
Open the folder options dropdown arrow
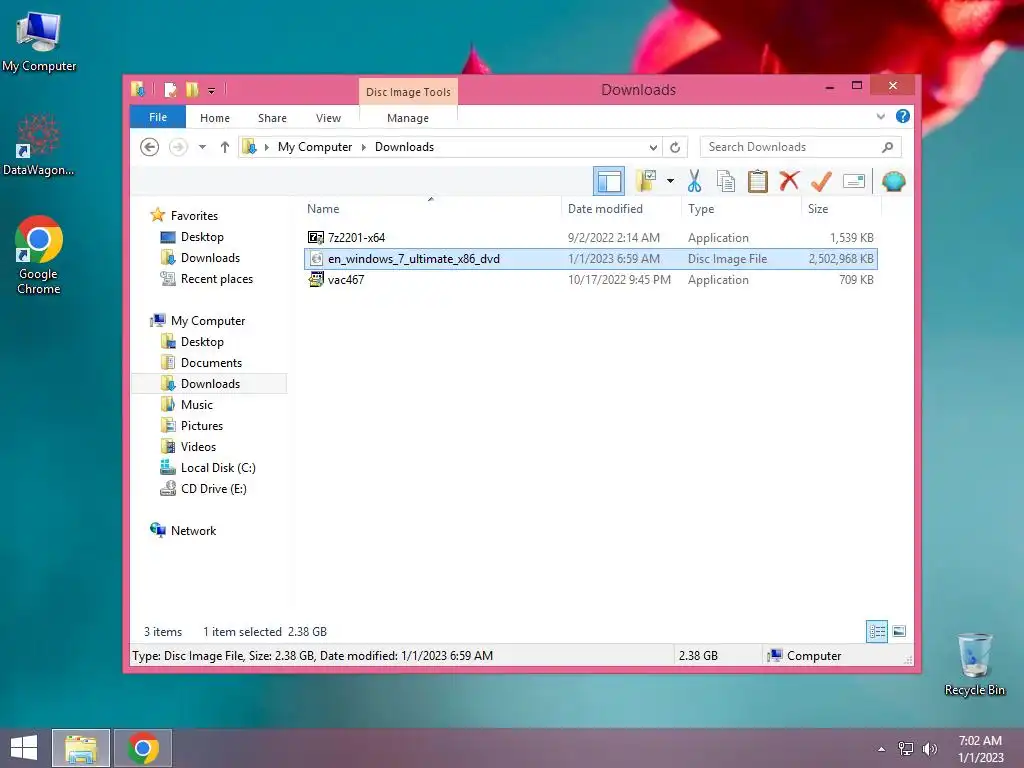point(670,181)
